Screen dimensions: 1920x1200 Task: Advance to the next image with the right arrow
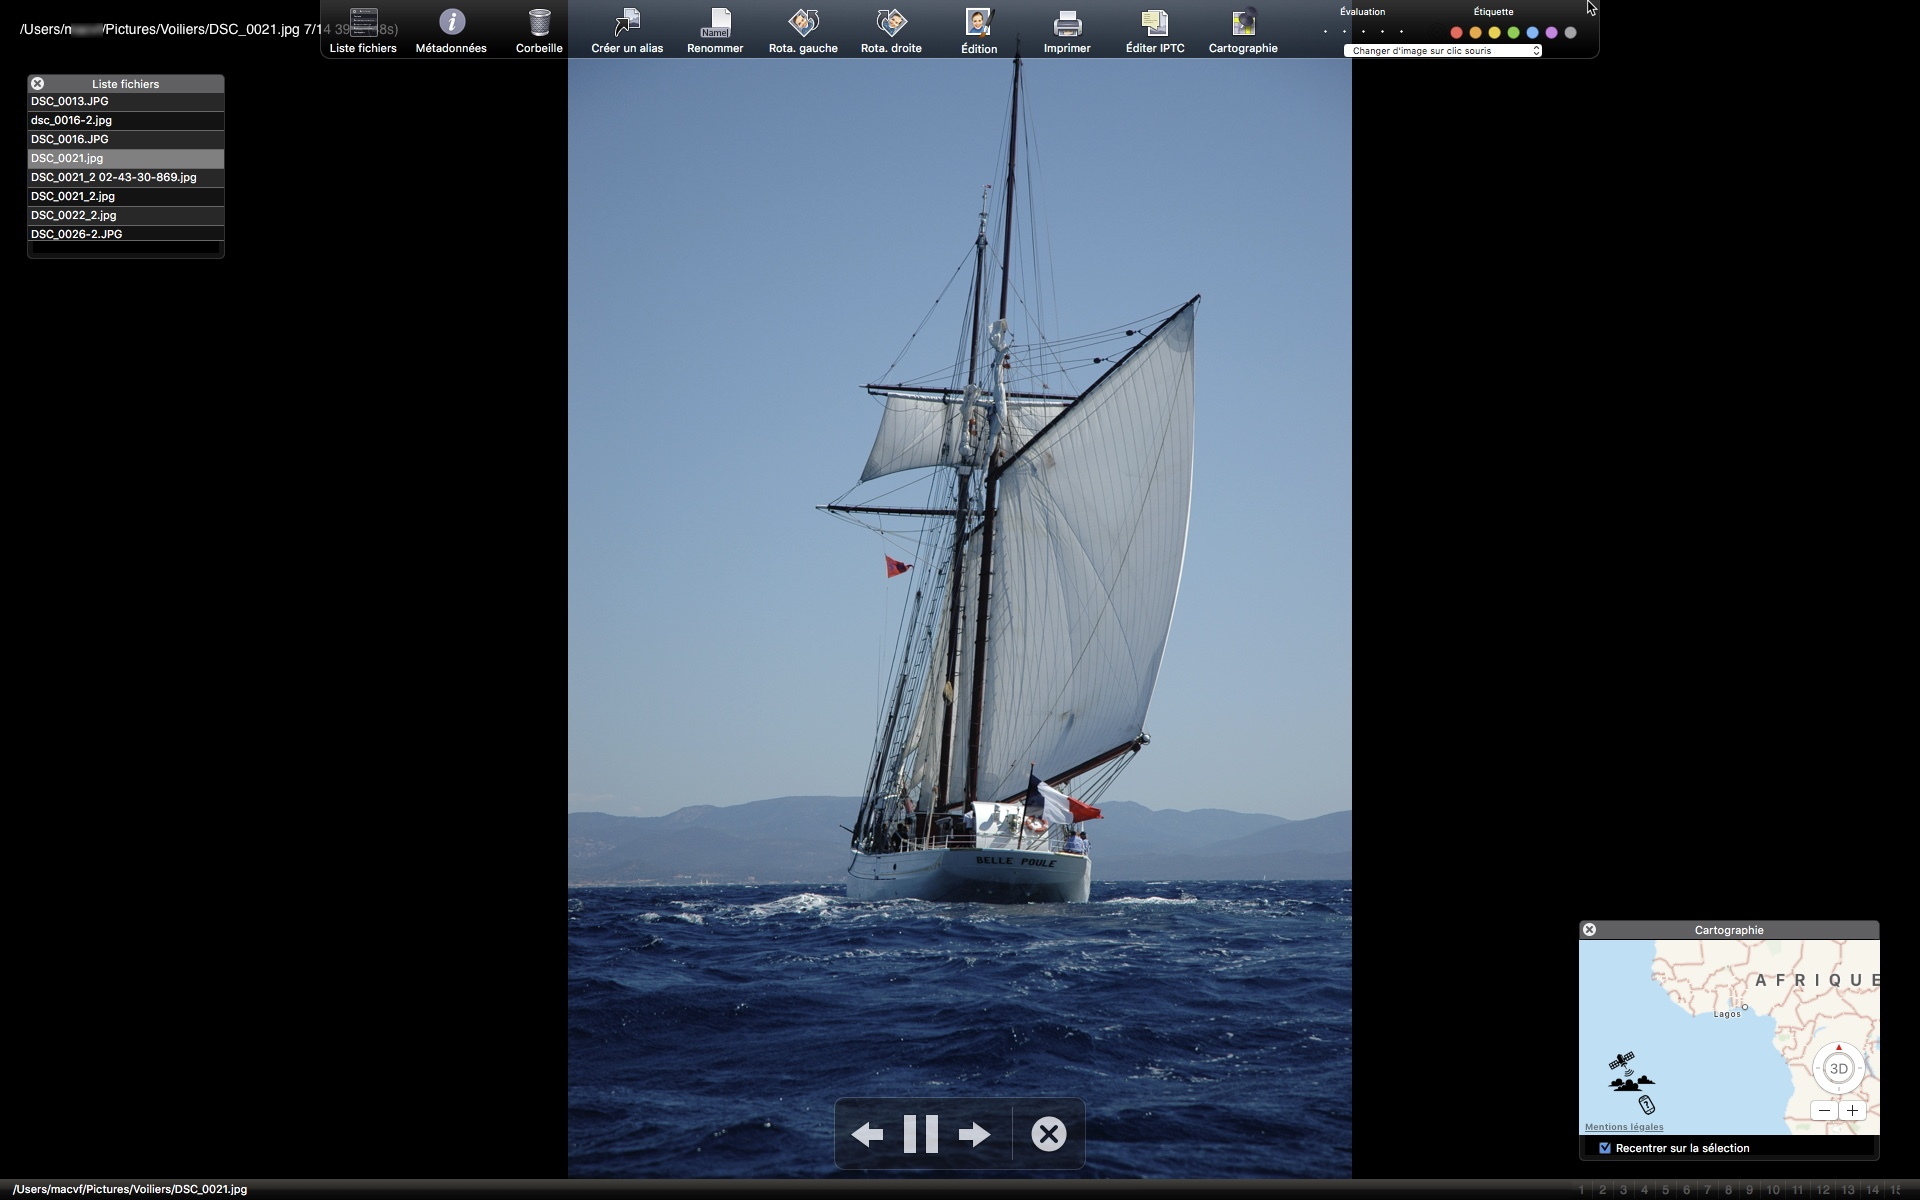[974, 1134]
